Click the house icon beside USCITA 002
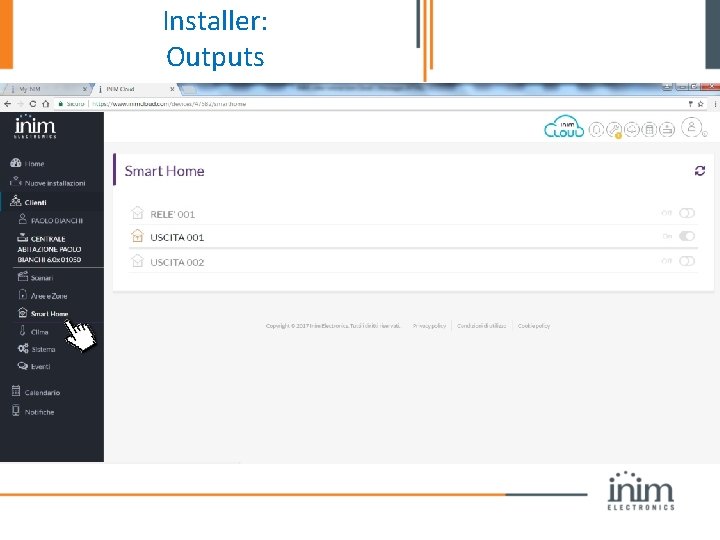720x540 pixels. tap(137, 261)
